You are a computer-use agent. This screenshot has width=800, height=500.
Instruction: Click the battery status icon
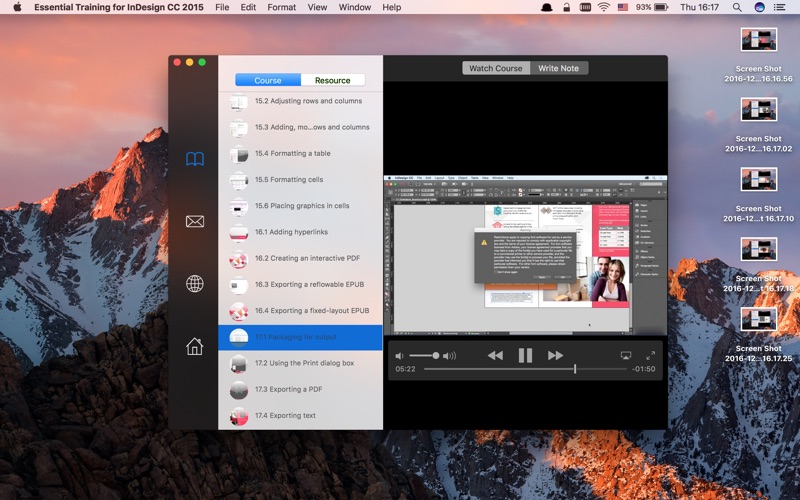(661, 7)
